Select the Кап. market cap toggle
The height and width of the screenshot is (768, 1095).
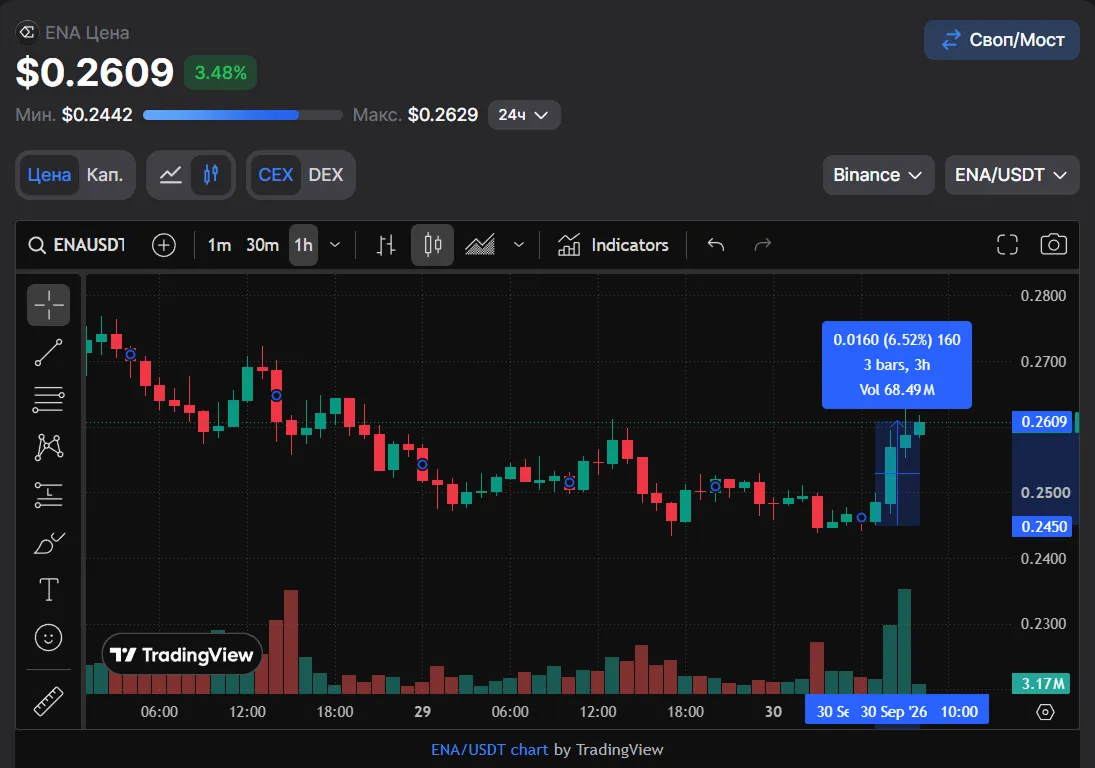pos(105,175)
